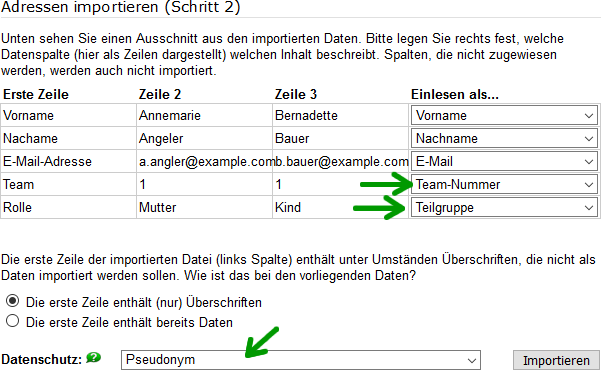The image size is (601, 370).
Task: Click the 'Erste Zeile' column header
Action: (x=36, y=94)
